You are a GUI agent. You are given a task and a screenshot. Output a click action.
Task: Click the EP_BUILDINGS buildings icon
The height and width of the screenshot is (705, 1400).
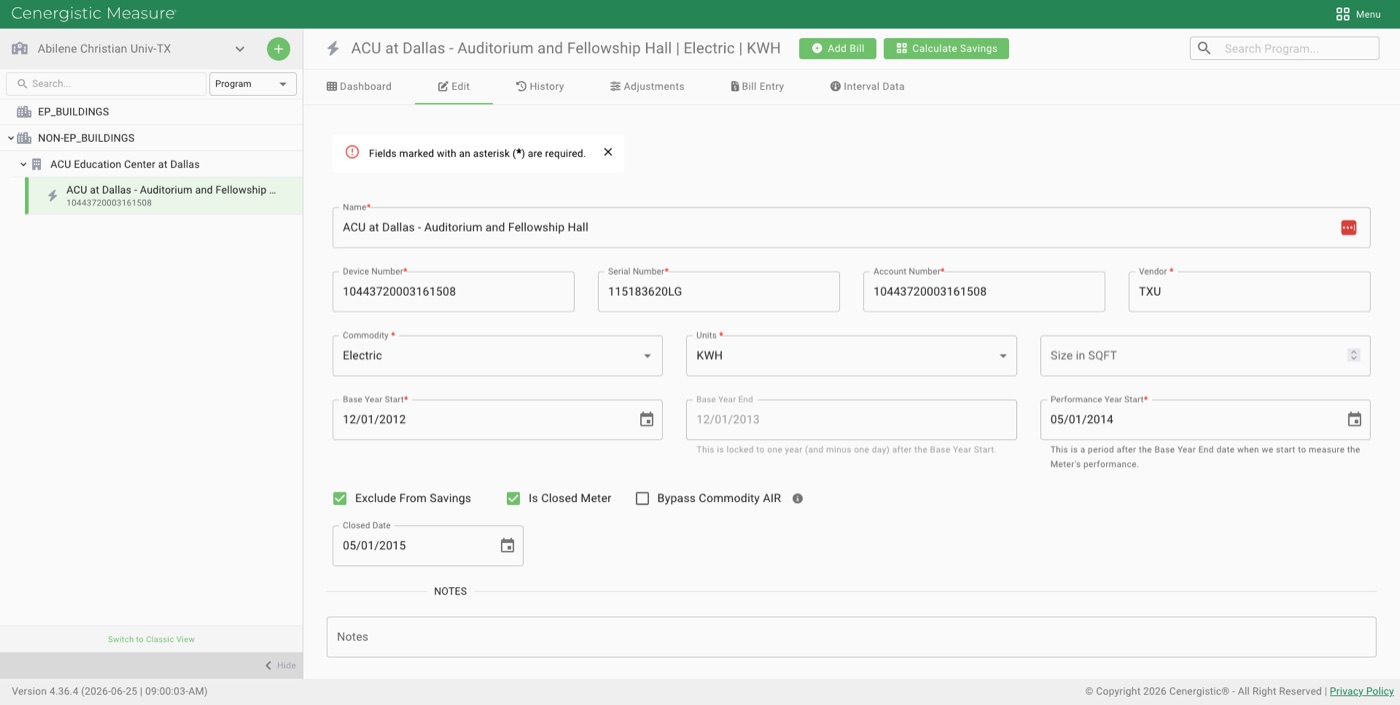(24, 112)
